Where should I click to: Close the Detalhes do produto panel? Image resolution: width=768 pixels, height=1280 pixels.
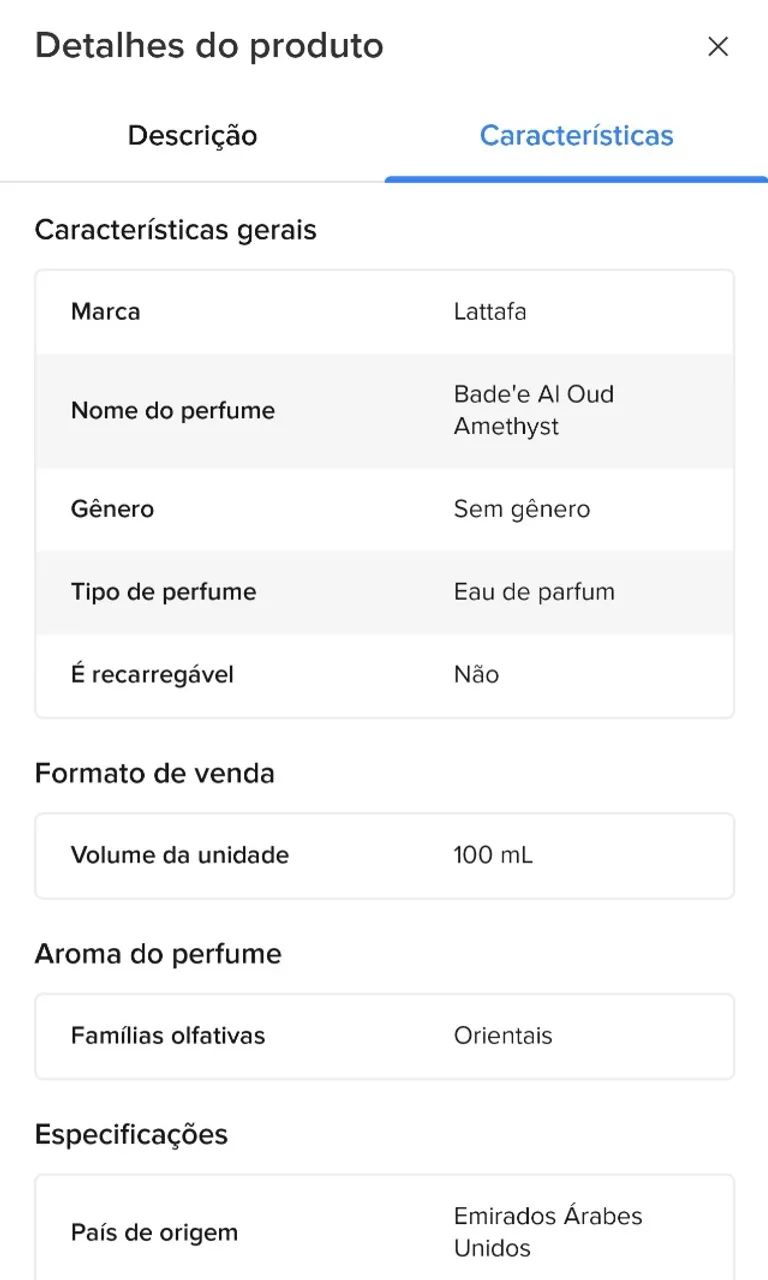coord(718,46)
